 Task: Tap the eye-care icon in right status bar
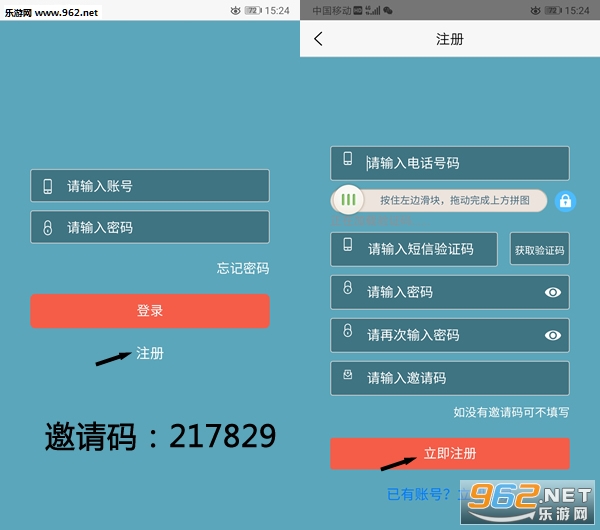pos(535,11)
